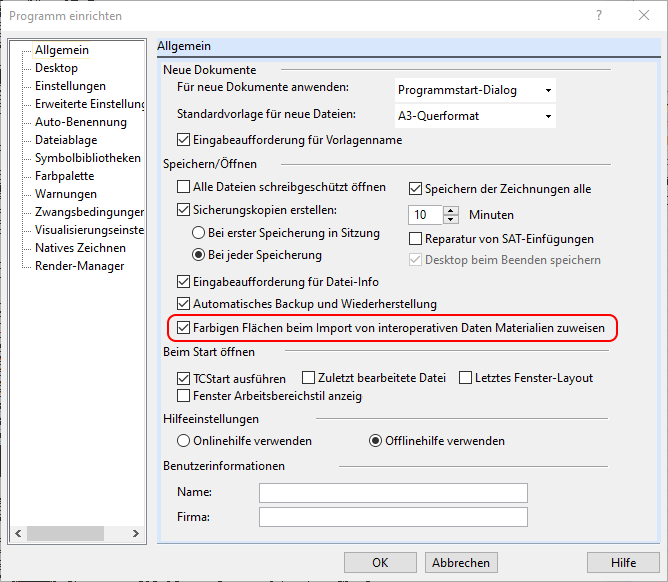Screen dimensions: 668x582
Task: Enable 'Fenster Arbeitsbereichstil anzeig' checkbox
Action: tap(183, 396)
